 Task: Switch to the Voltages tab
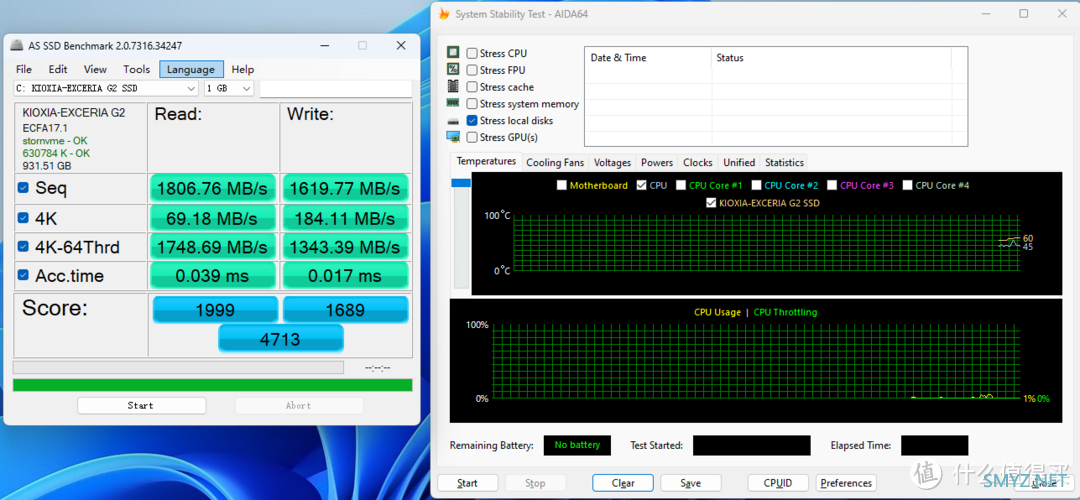coord(612,163)
